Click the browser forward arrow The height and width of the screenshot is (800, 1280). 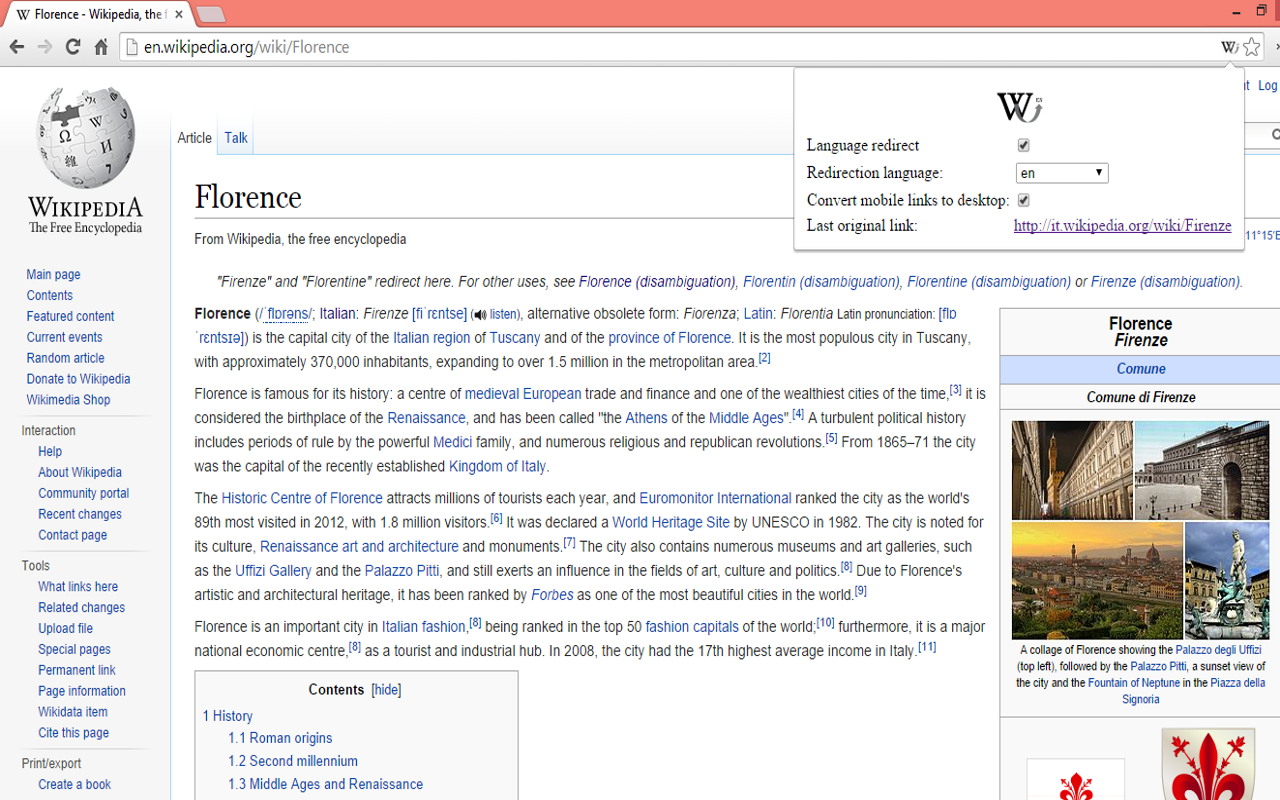point(45,47)
